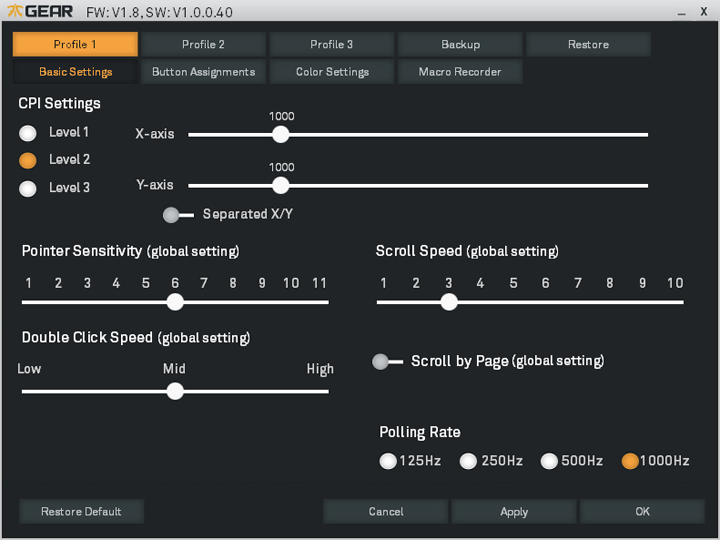Toggle Scroll by Page setting
Screen dimensions: 720x540
(x=381, y=362)
